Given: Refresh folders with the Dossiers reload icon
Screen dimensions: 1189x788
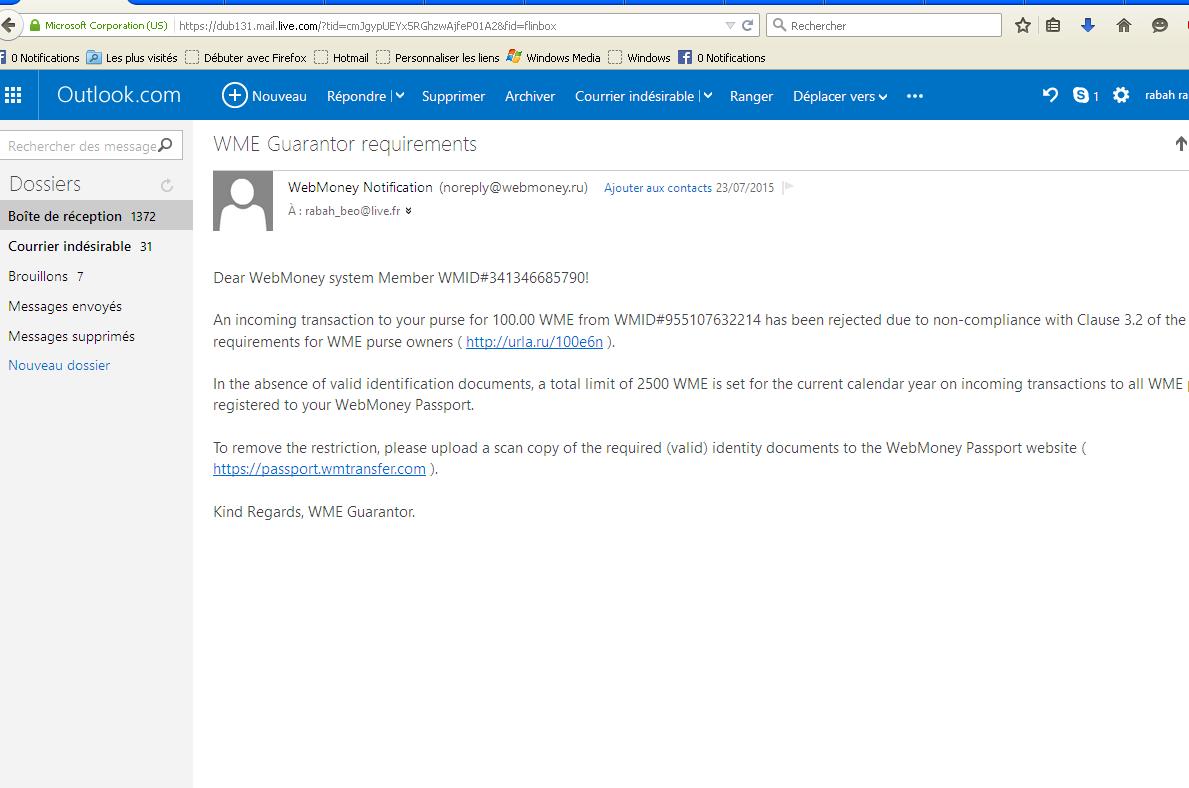Looking at the screenshot, I should coord(167,185).
